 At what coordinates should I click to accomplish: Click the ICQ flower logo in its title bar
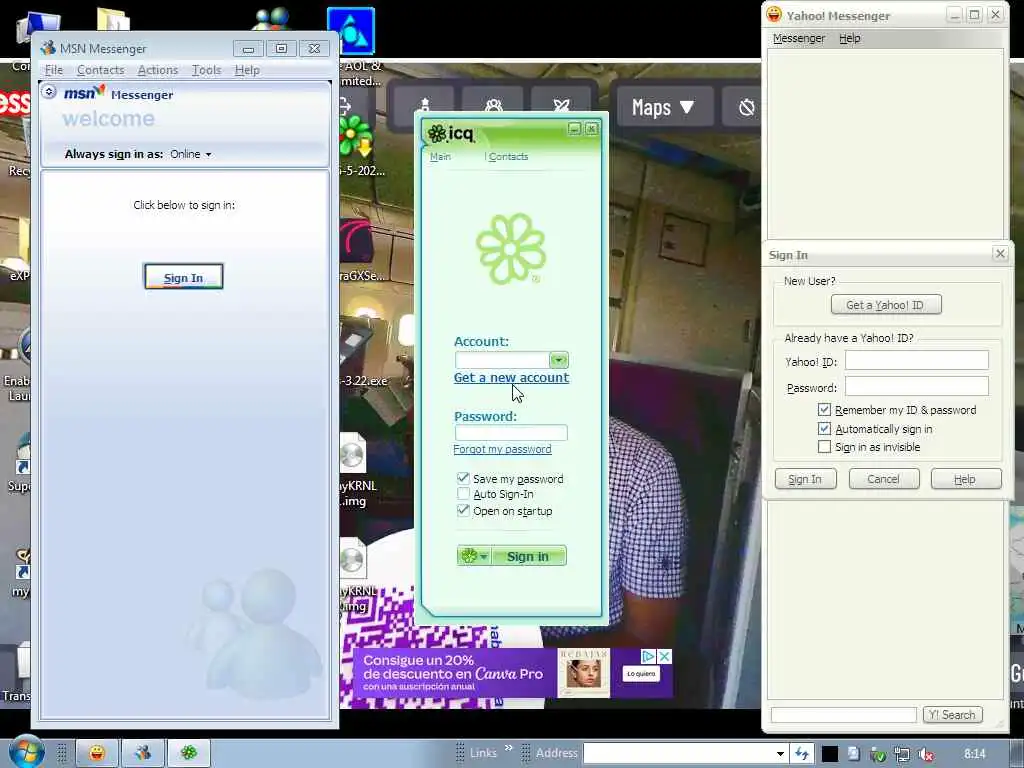coord(436,134)
